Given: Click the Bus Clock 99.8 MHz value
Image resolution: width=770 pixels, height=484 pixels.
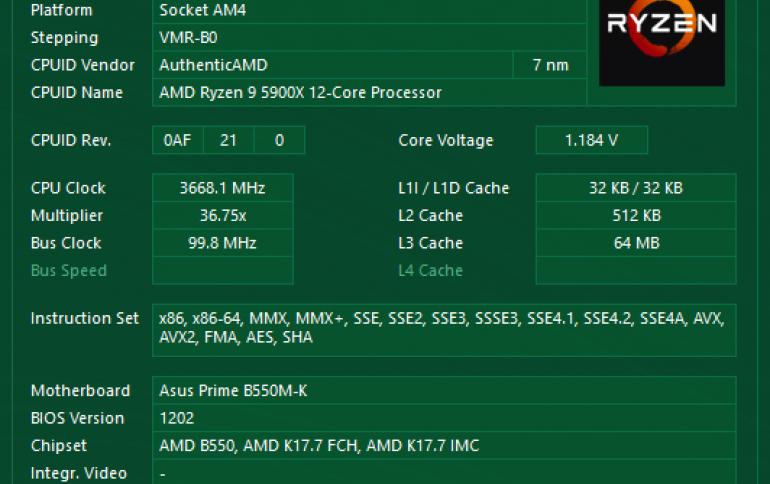Looking at the screenshot, I should (x=223, y=243).
